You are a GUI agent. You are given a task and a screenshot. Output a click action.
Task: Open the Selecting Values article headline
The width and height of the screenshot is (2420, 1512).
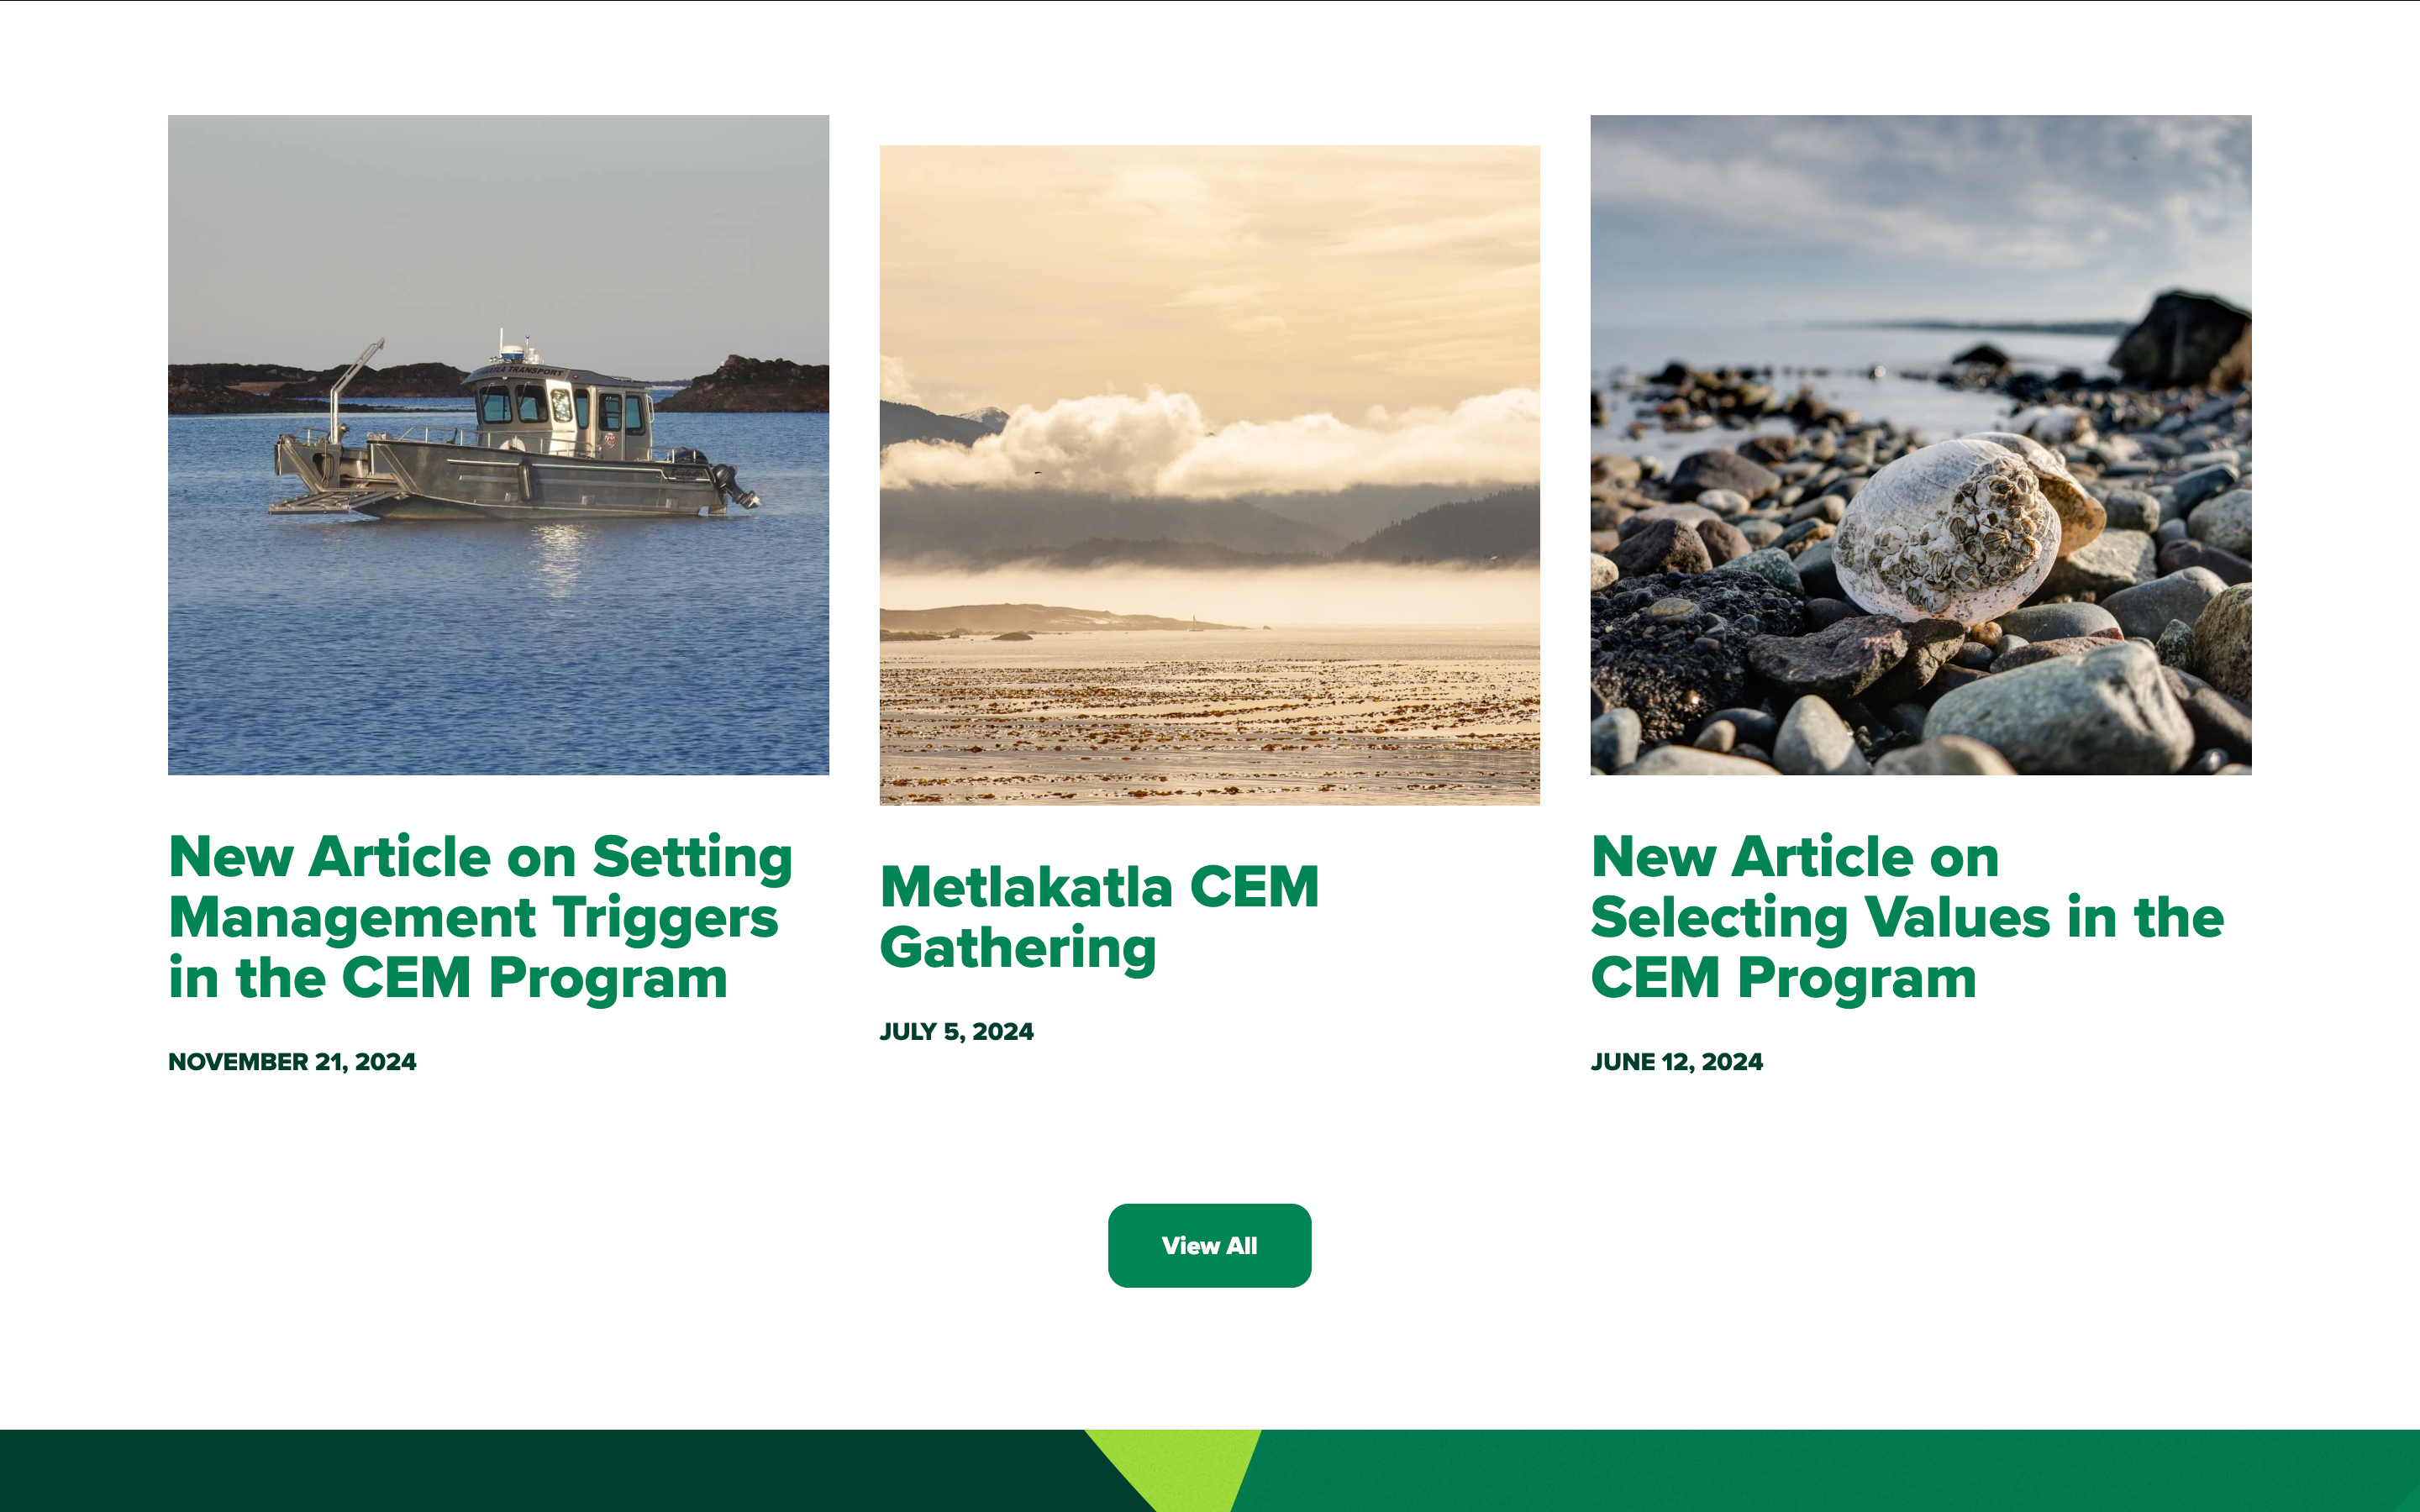point(1907,917)
